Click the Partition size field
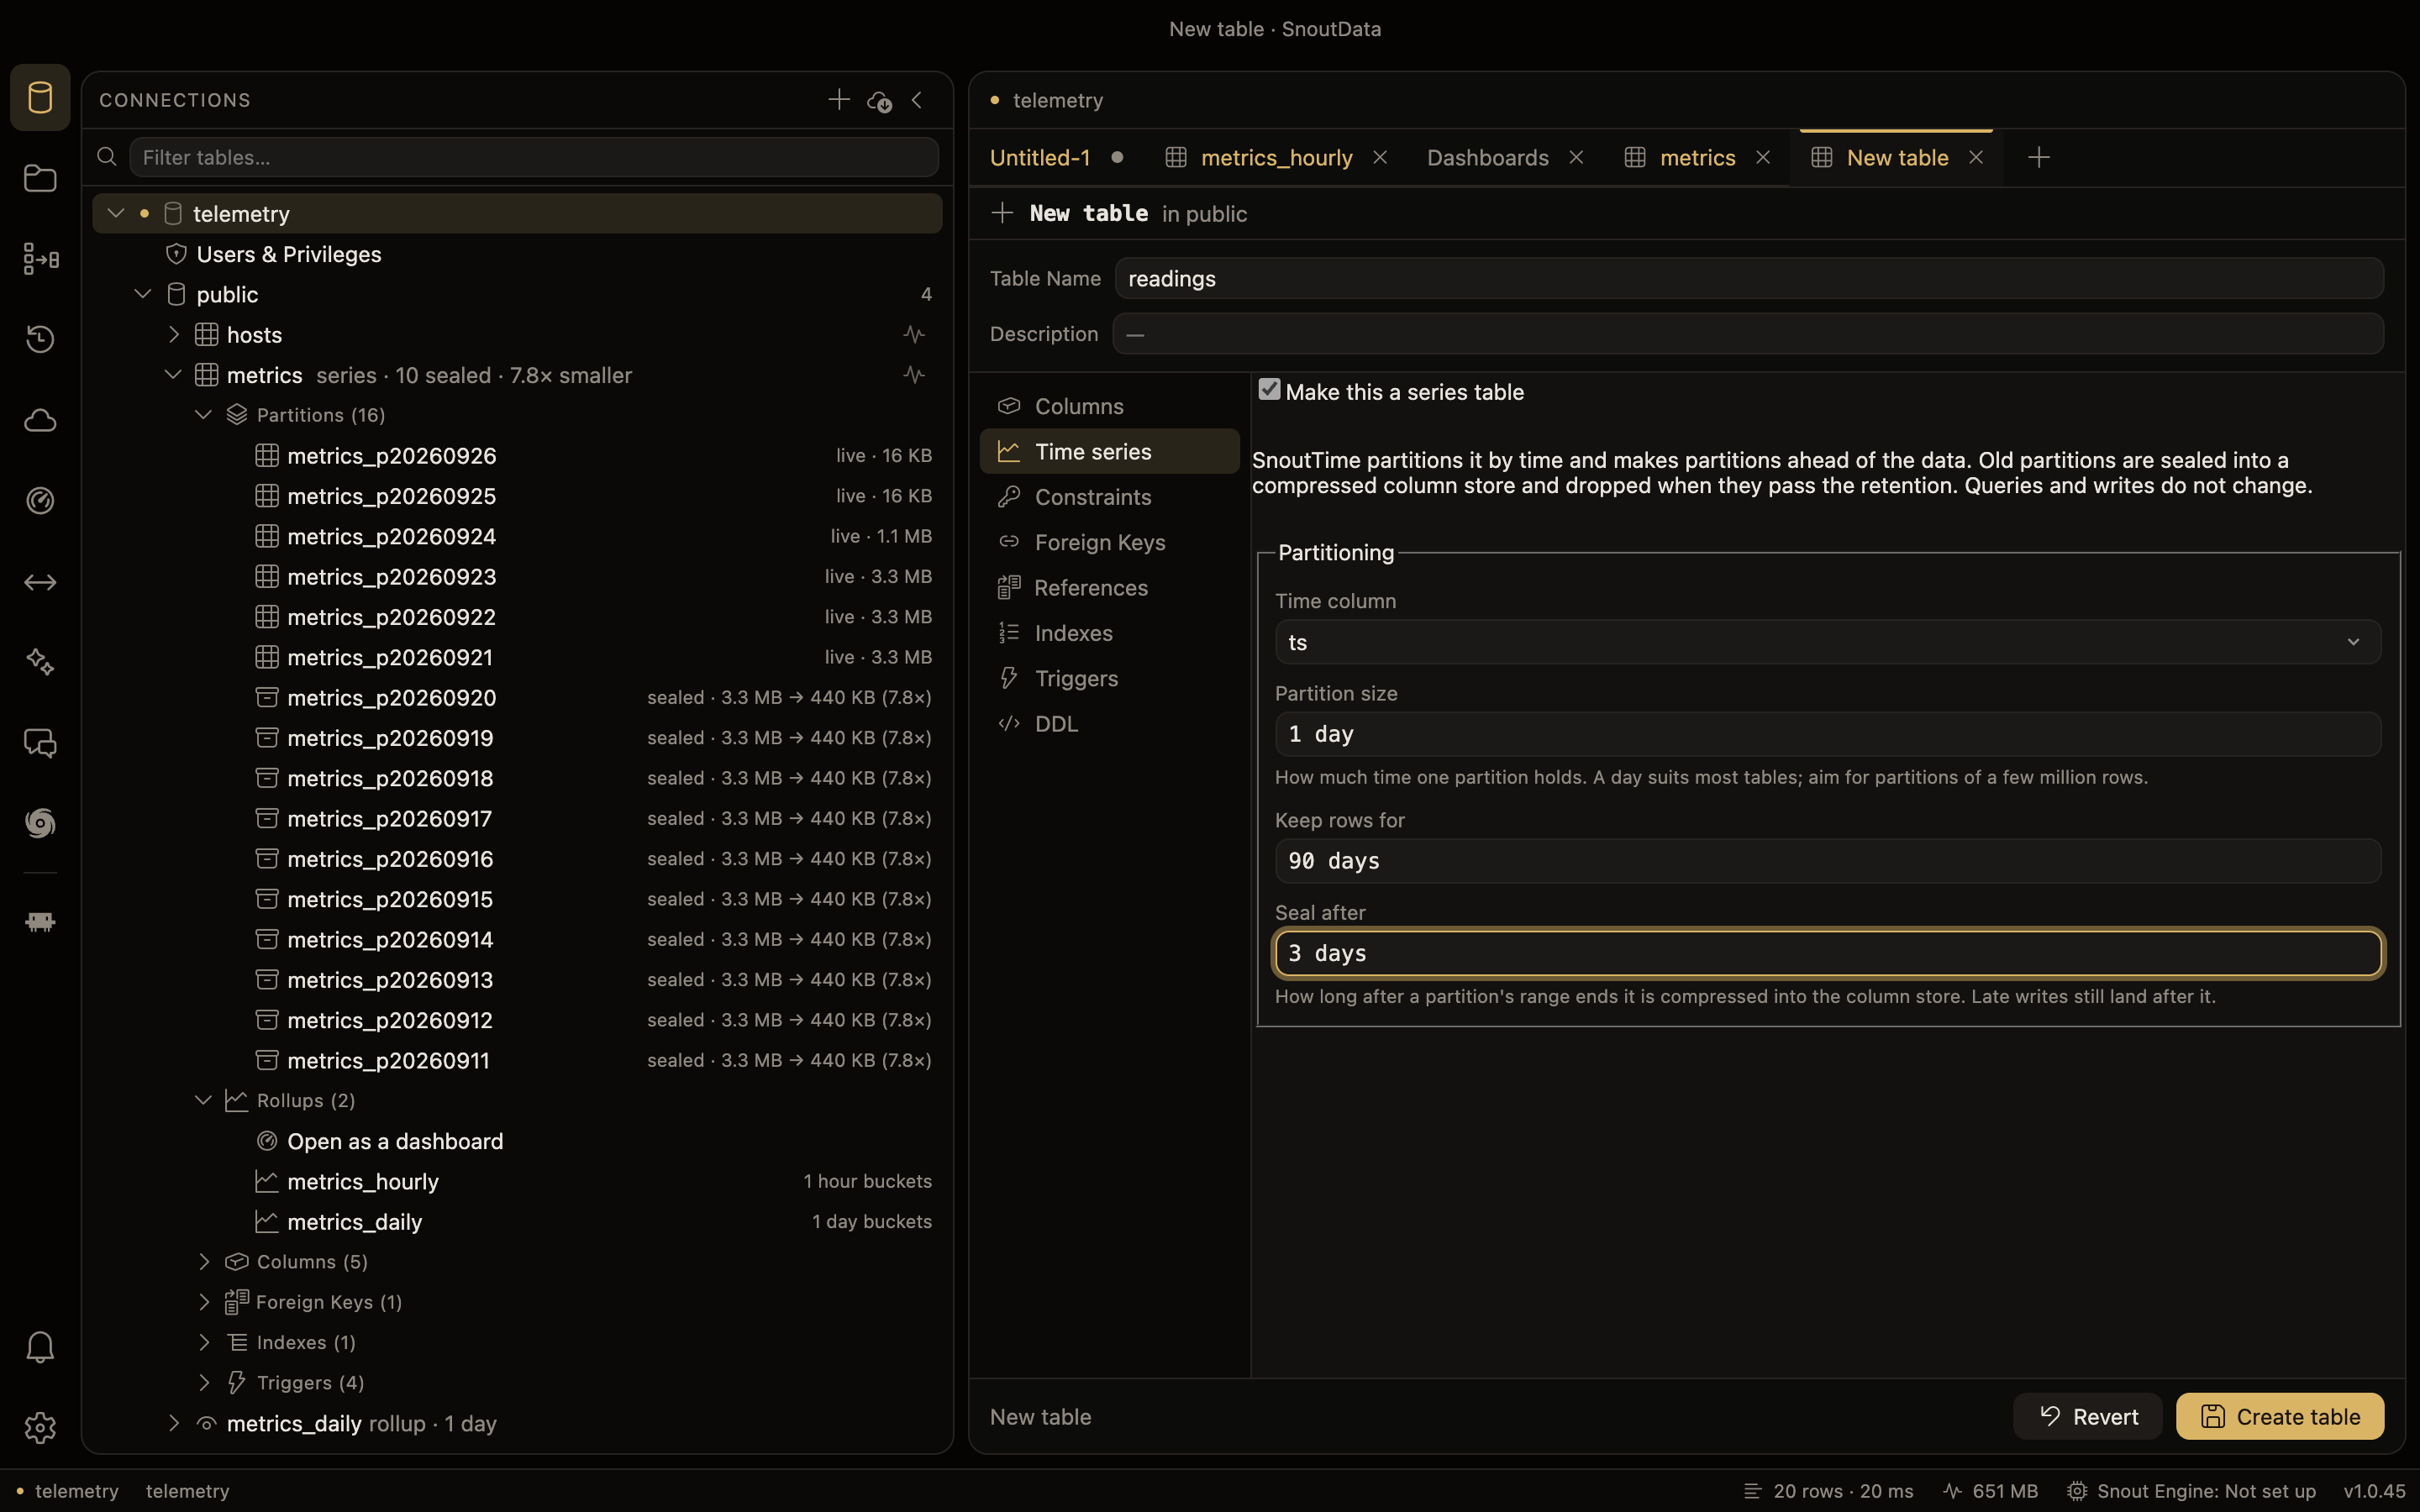The image size is (2420, 1512). point(1827,734)
